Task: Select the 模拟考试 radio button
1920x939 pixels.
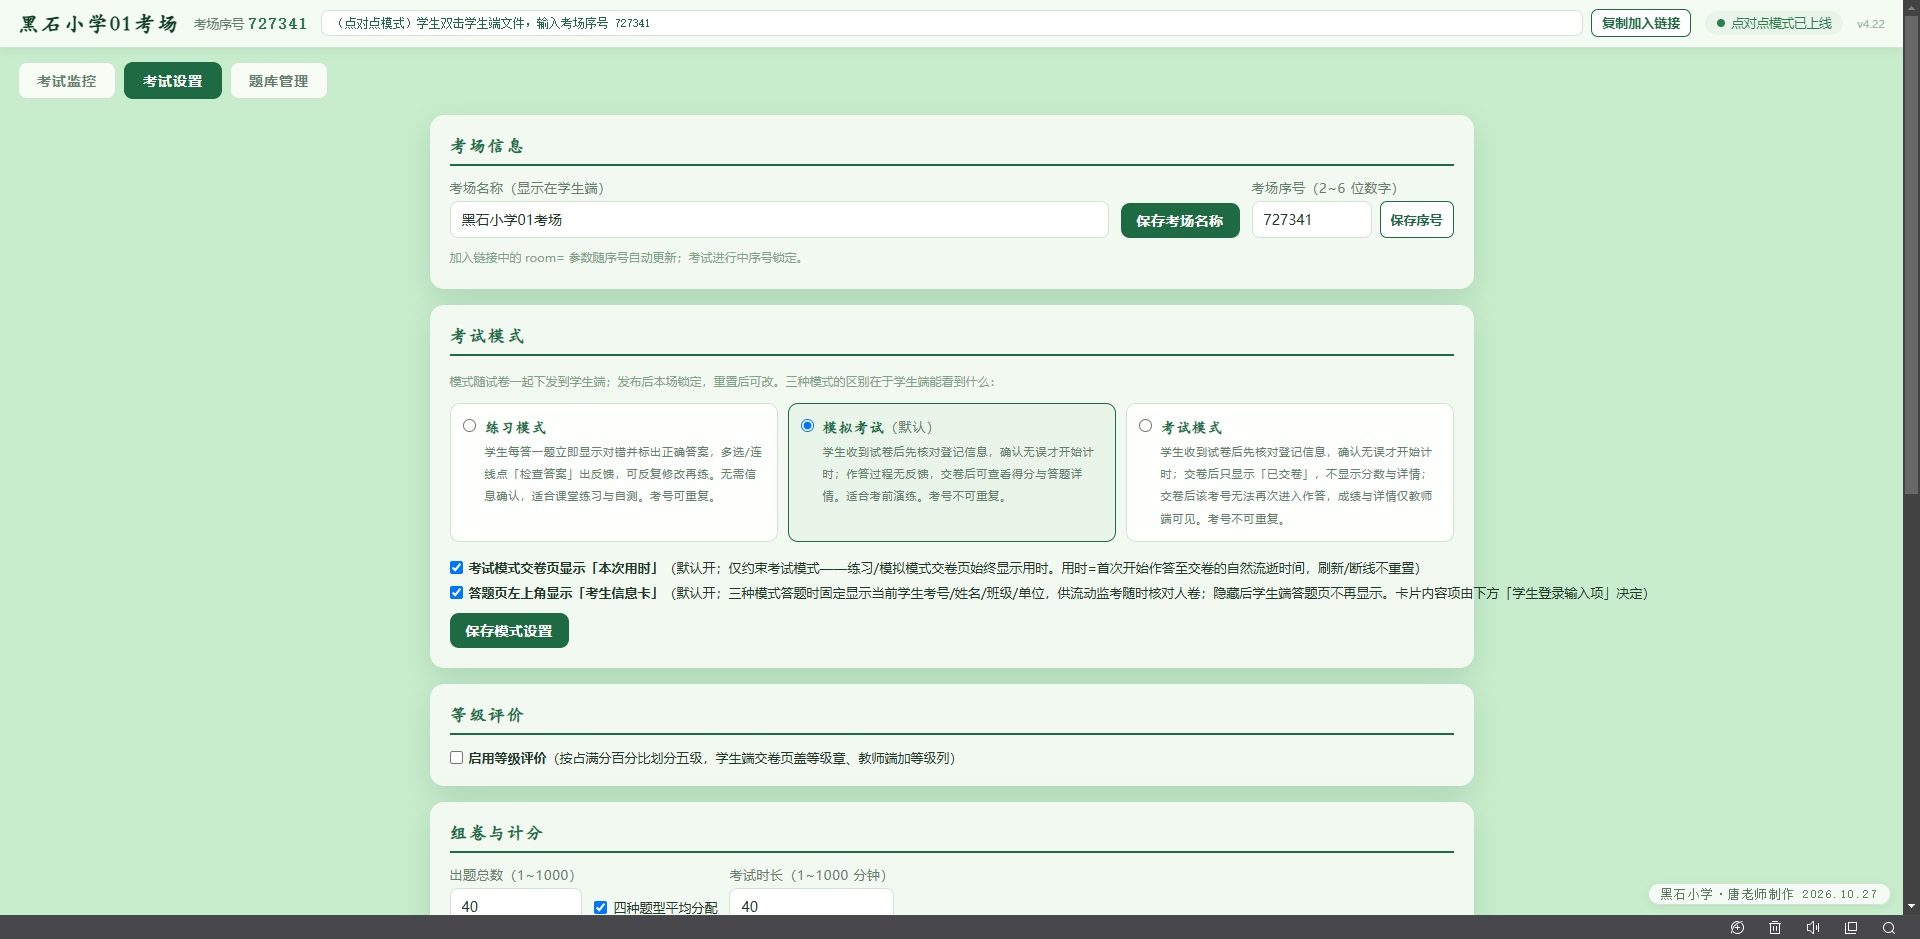Action: click(807, 426)
